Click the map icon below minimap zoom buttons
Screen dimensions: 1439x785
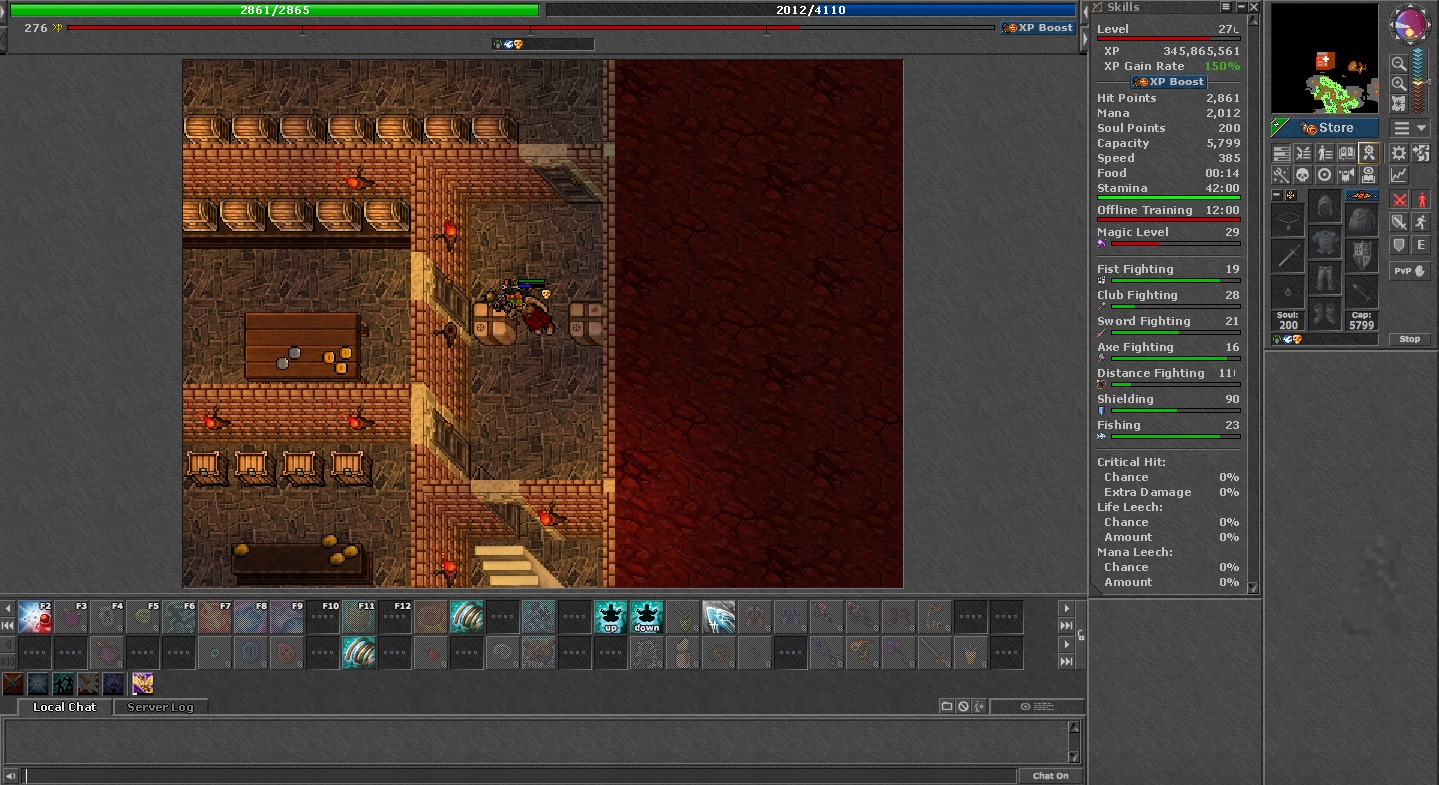[1399, 103]
